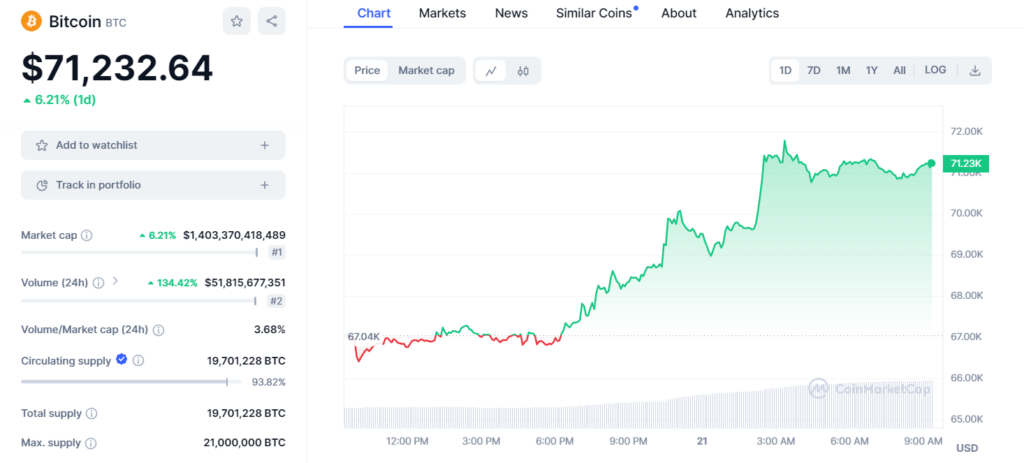The height and width of the screenshot is (463, 1024).
Task: Click plus icon in Track in portfolio
Action: click(264, 185)
